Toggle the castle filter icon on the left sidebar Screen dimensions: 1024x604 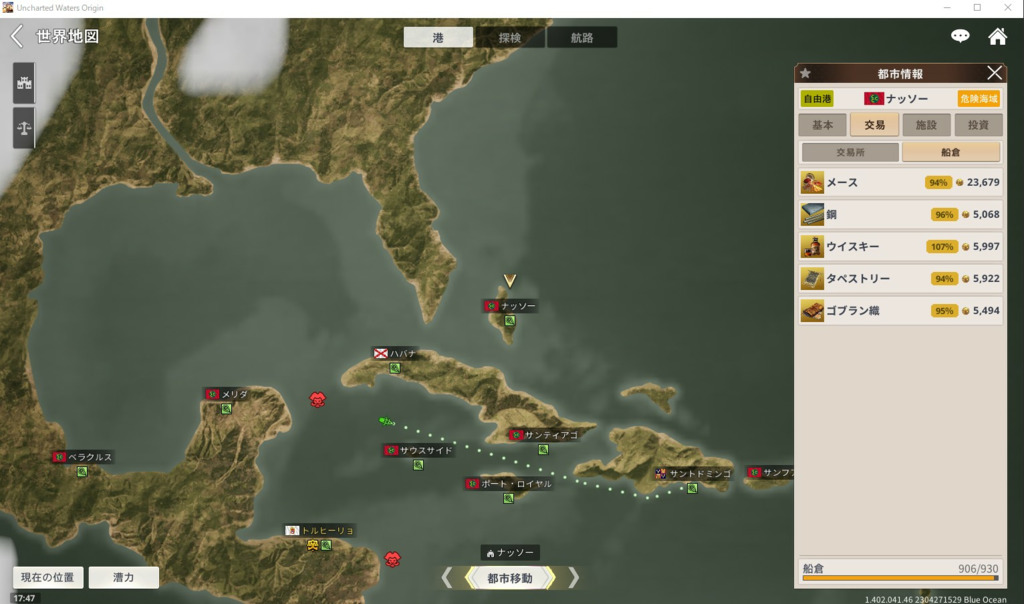(x=24, y=83)
